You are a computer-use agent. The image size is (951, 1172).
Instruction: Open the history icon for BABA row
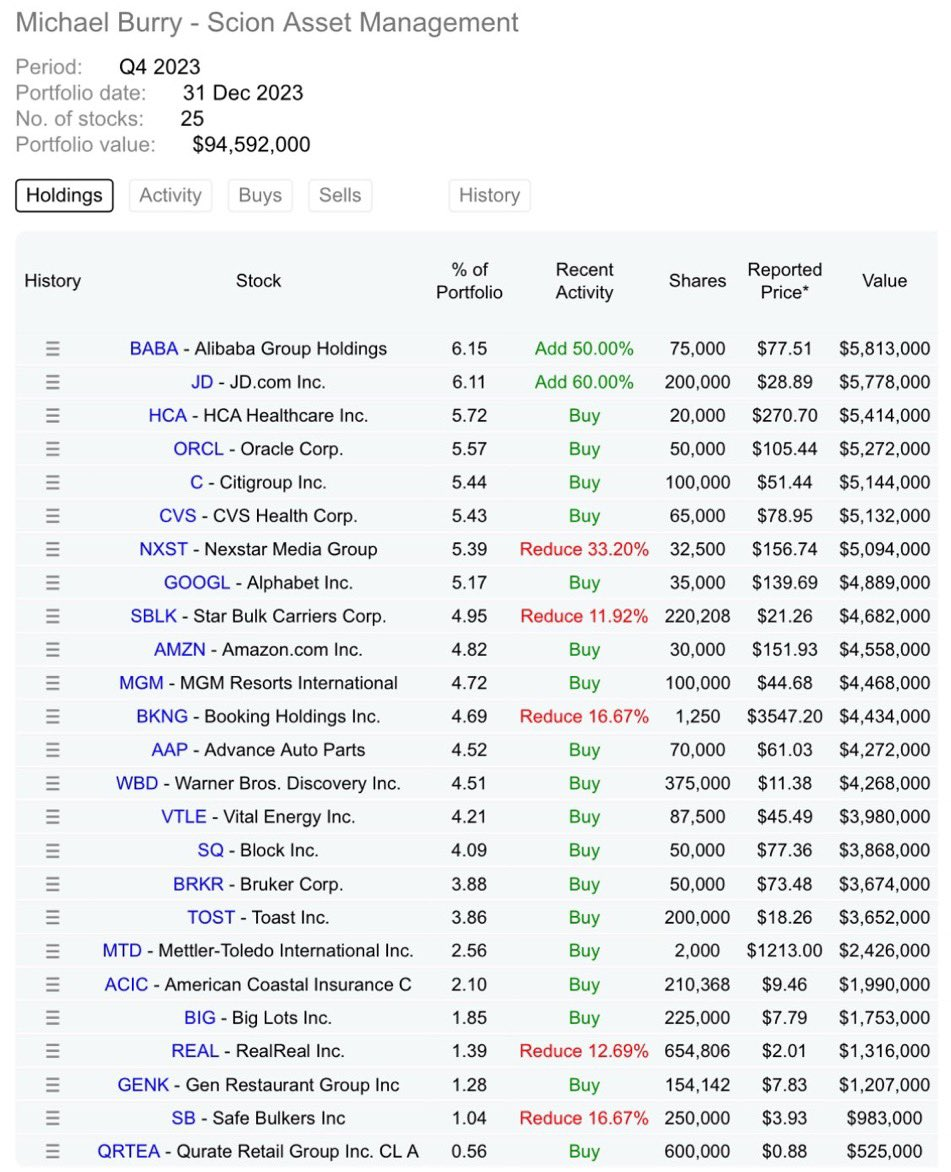[x=53, y=349]
